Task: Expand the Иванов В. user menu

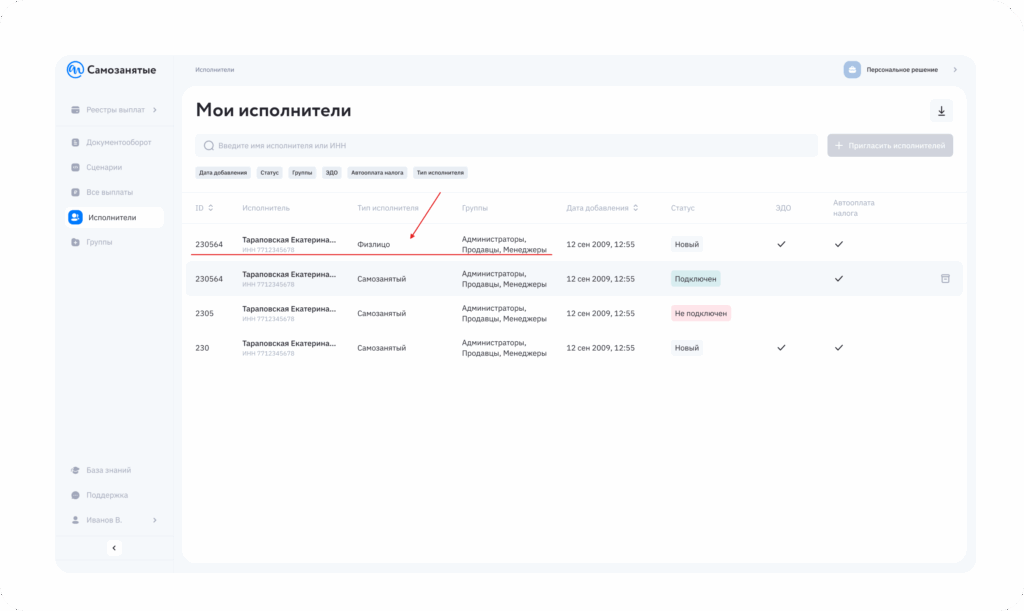Action: pos(154,520)
